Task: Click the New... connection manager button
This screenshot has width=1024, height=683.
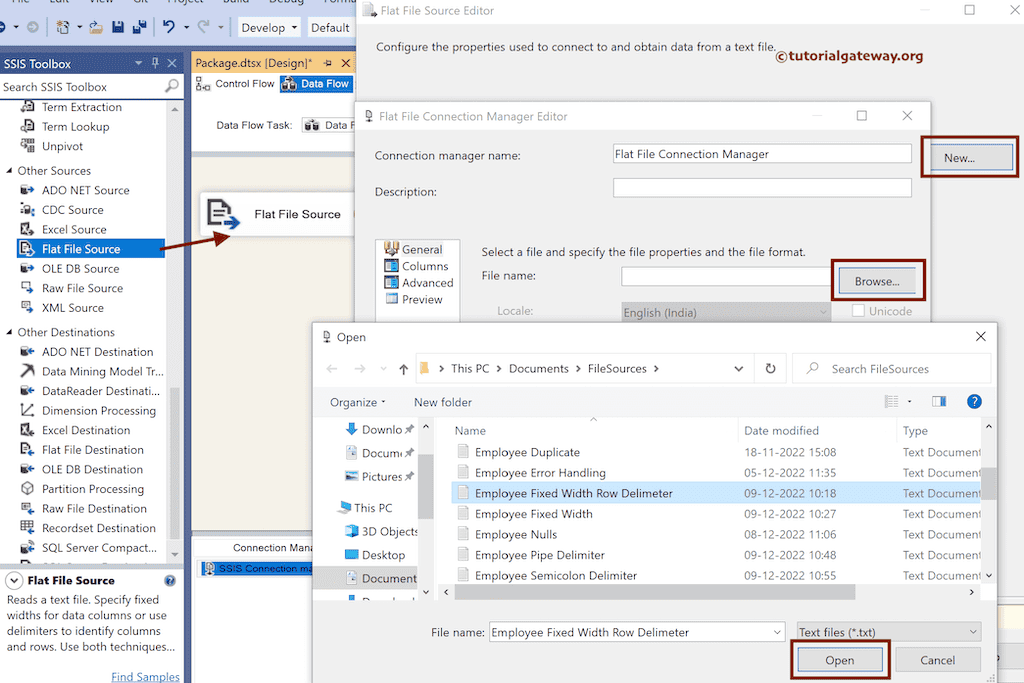Action: [967, 157]
